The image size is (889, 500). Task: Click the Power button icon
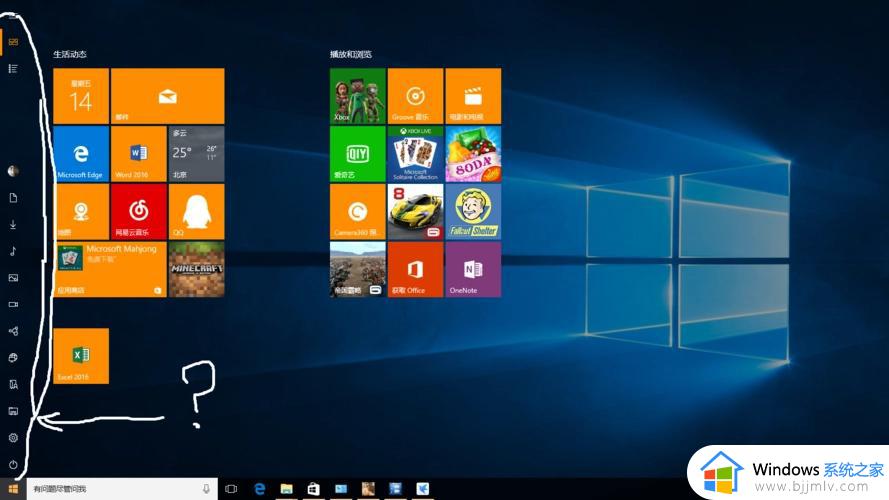click(x=13, y=464)
